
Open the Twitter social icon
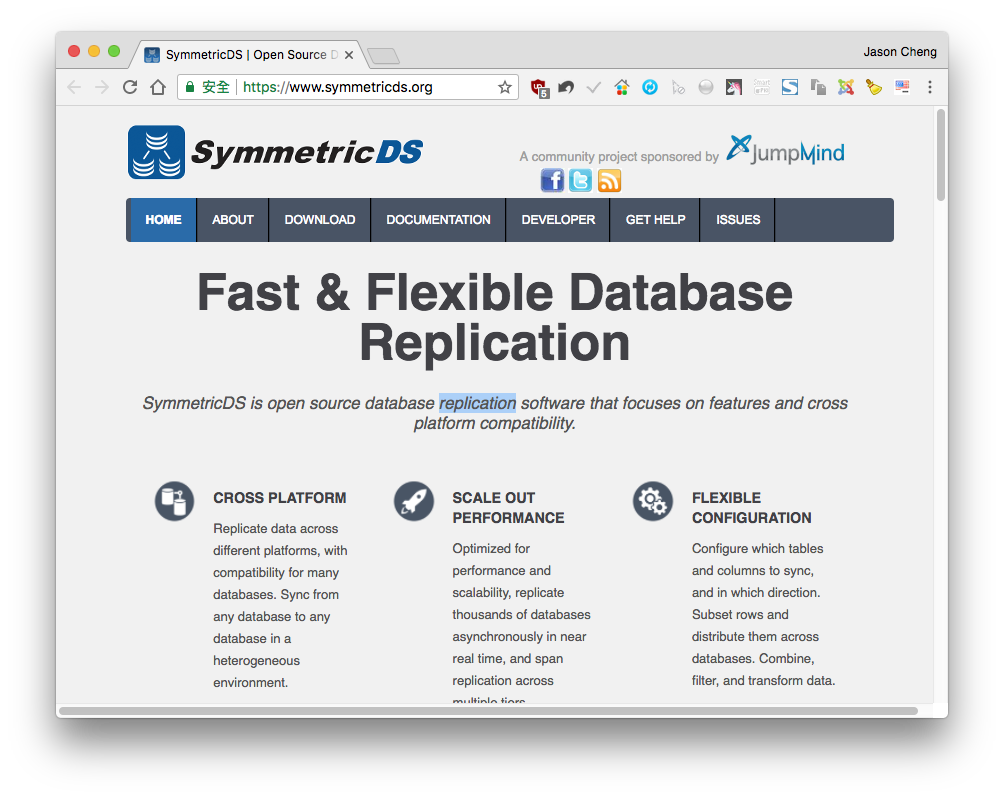[580, 181]
